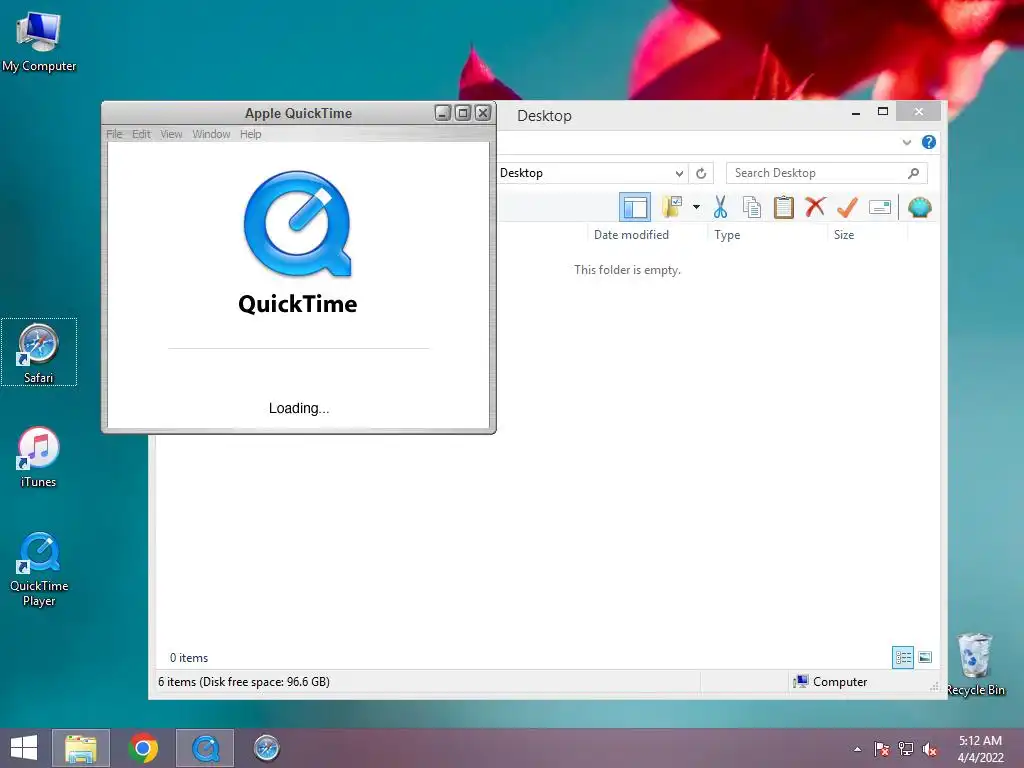Screen dimensions: 1024x768
Task: Click Computer label in Explorer status bar
Action: 840,682
